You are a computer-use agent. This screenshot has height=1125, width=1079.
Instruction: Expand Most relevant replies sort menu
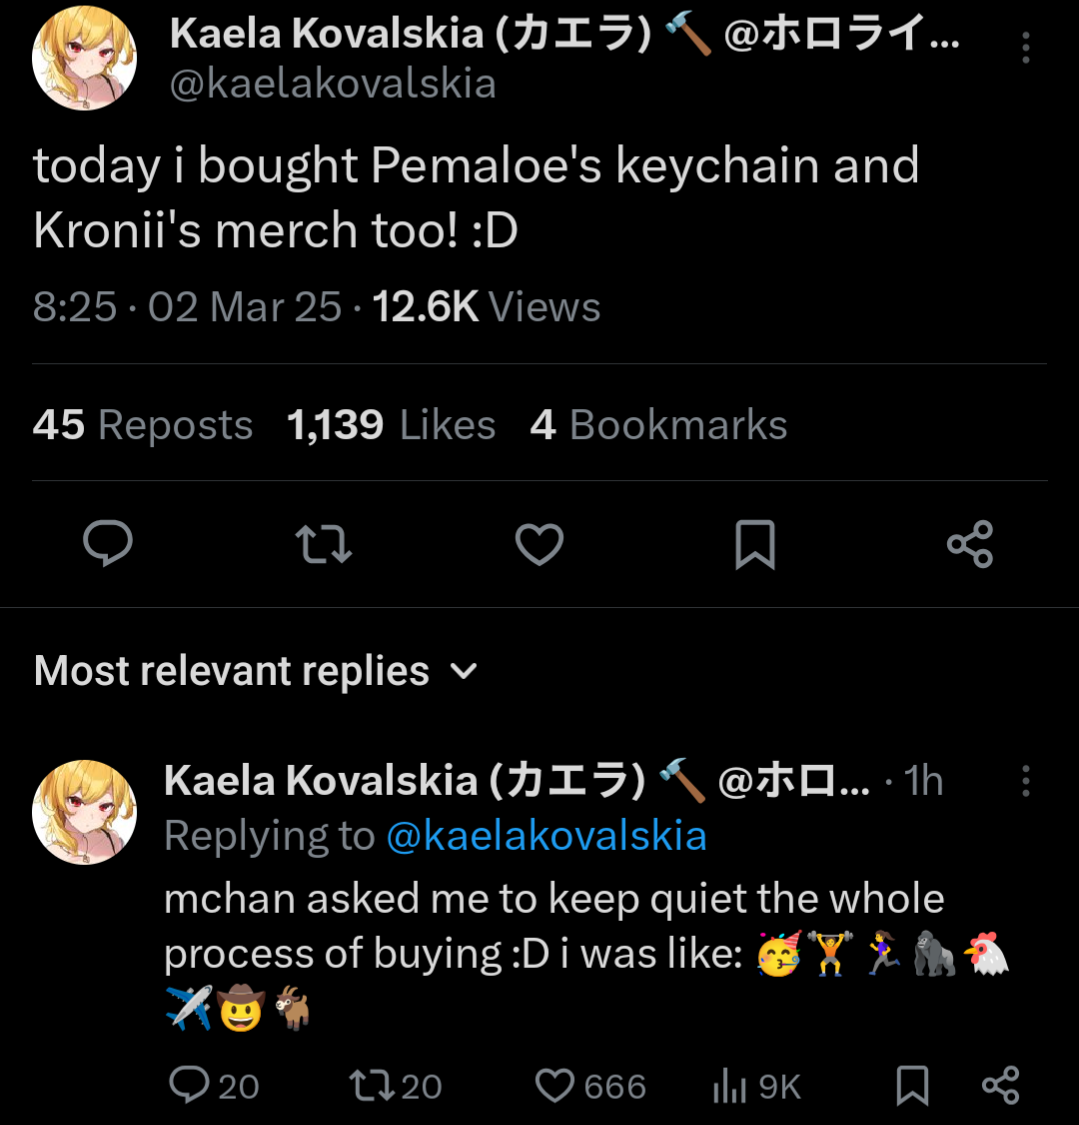click(x=465, y=671)
